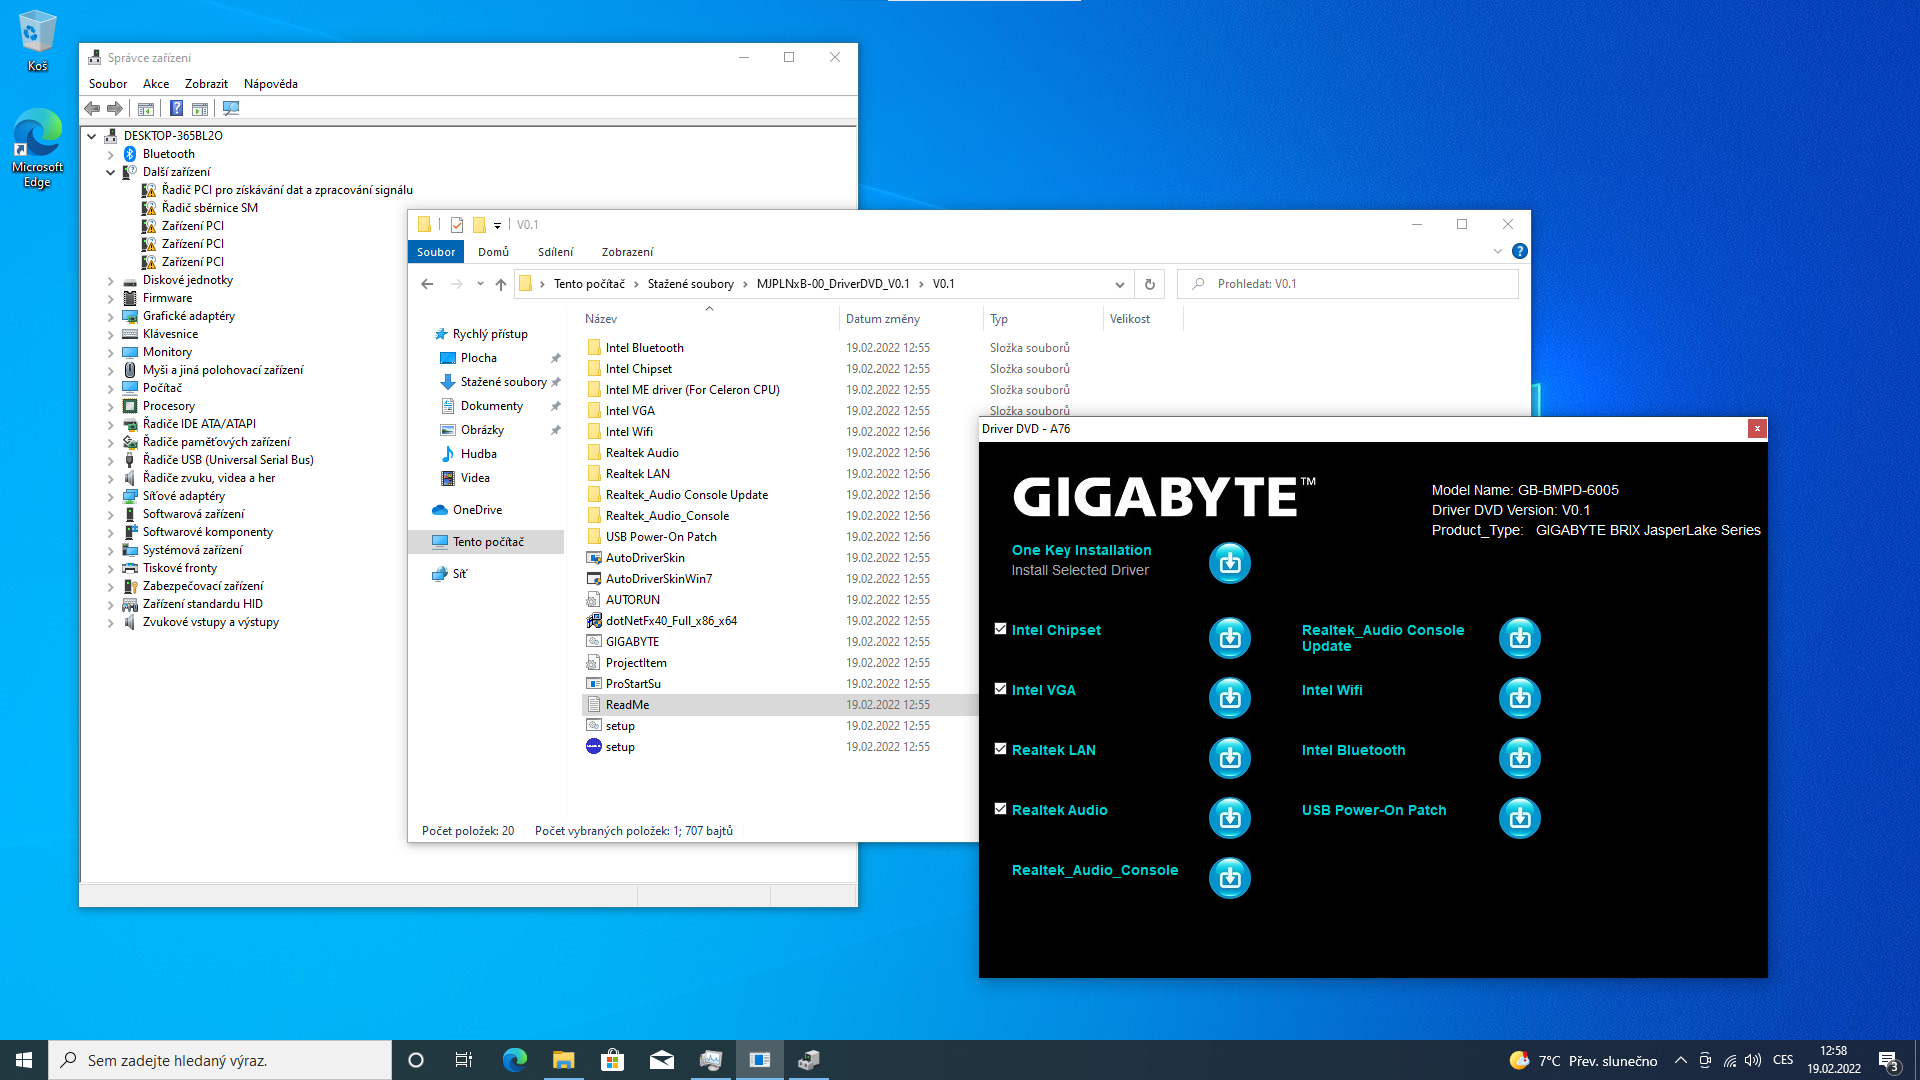Uncheck the Intel Chipset checkbox
This screenshot has height=1080, width=1920.
coord(1000,629)
